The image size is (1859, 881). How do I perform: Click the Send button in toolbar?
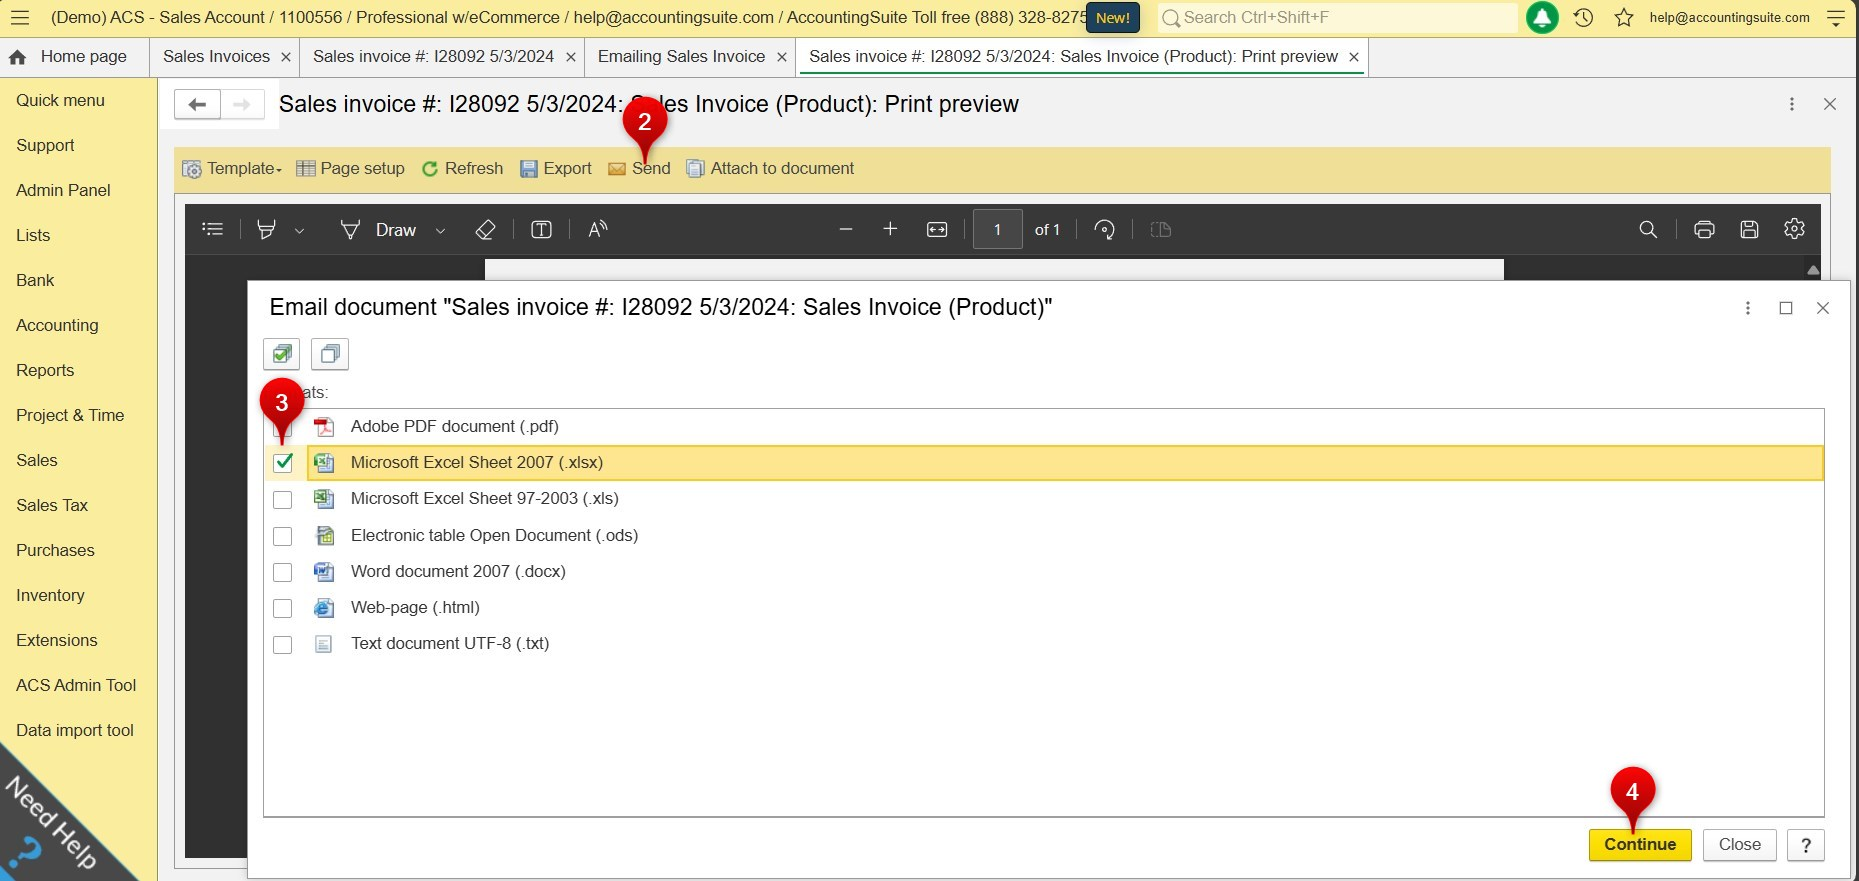point(639,168)
